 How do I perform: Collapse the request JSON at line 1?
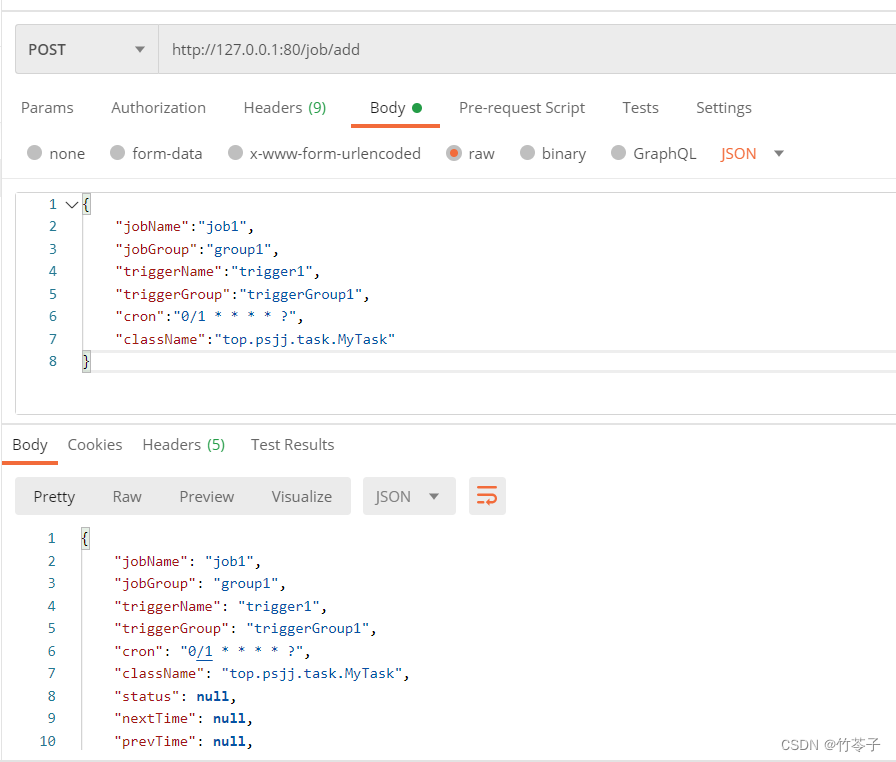coord(71,204)
